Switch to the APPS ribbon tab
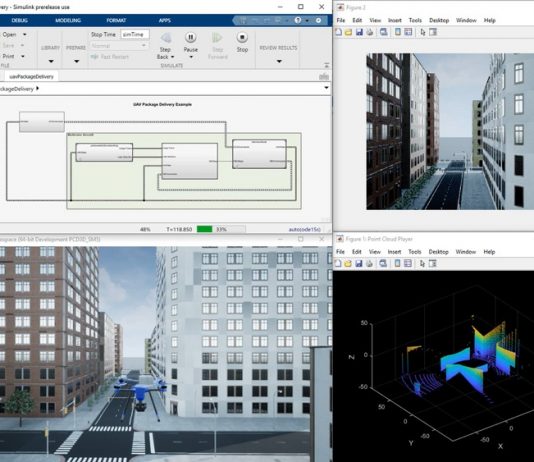The image size is (534, 462). 164,20
